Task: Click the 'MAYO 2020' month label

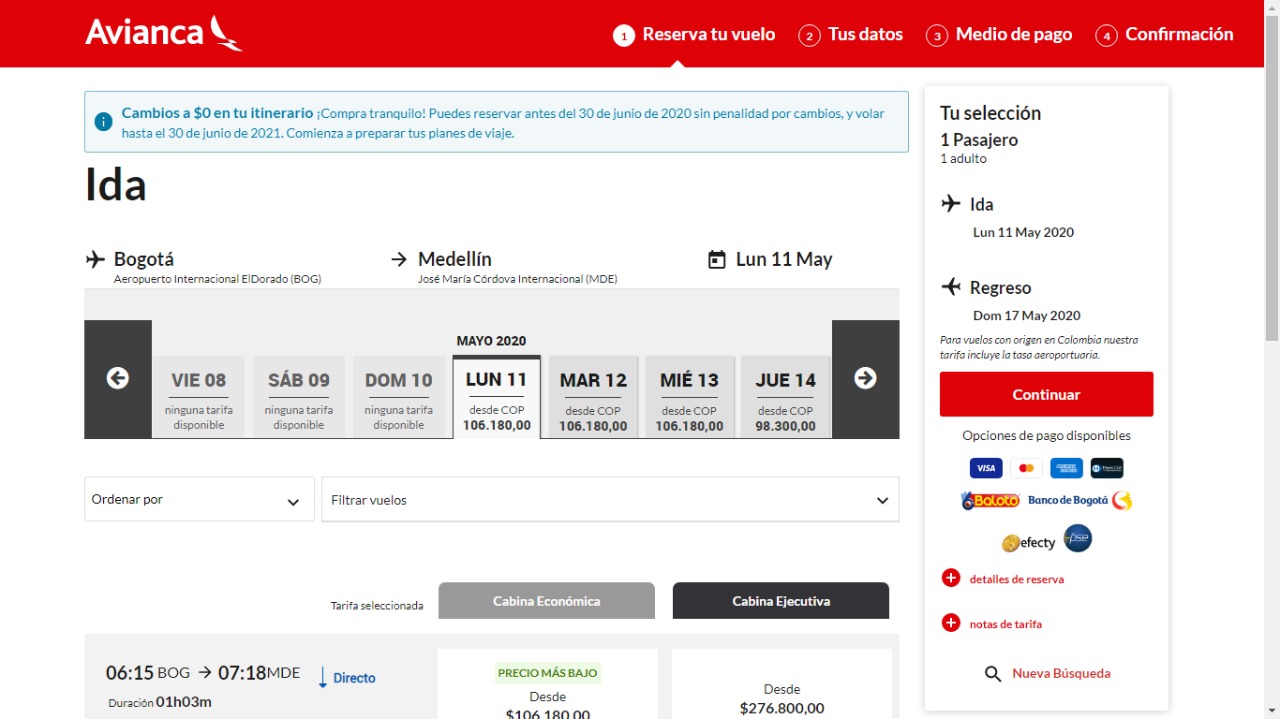Action: tap(491, 341)
